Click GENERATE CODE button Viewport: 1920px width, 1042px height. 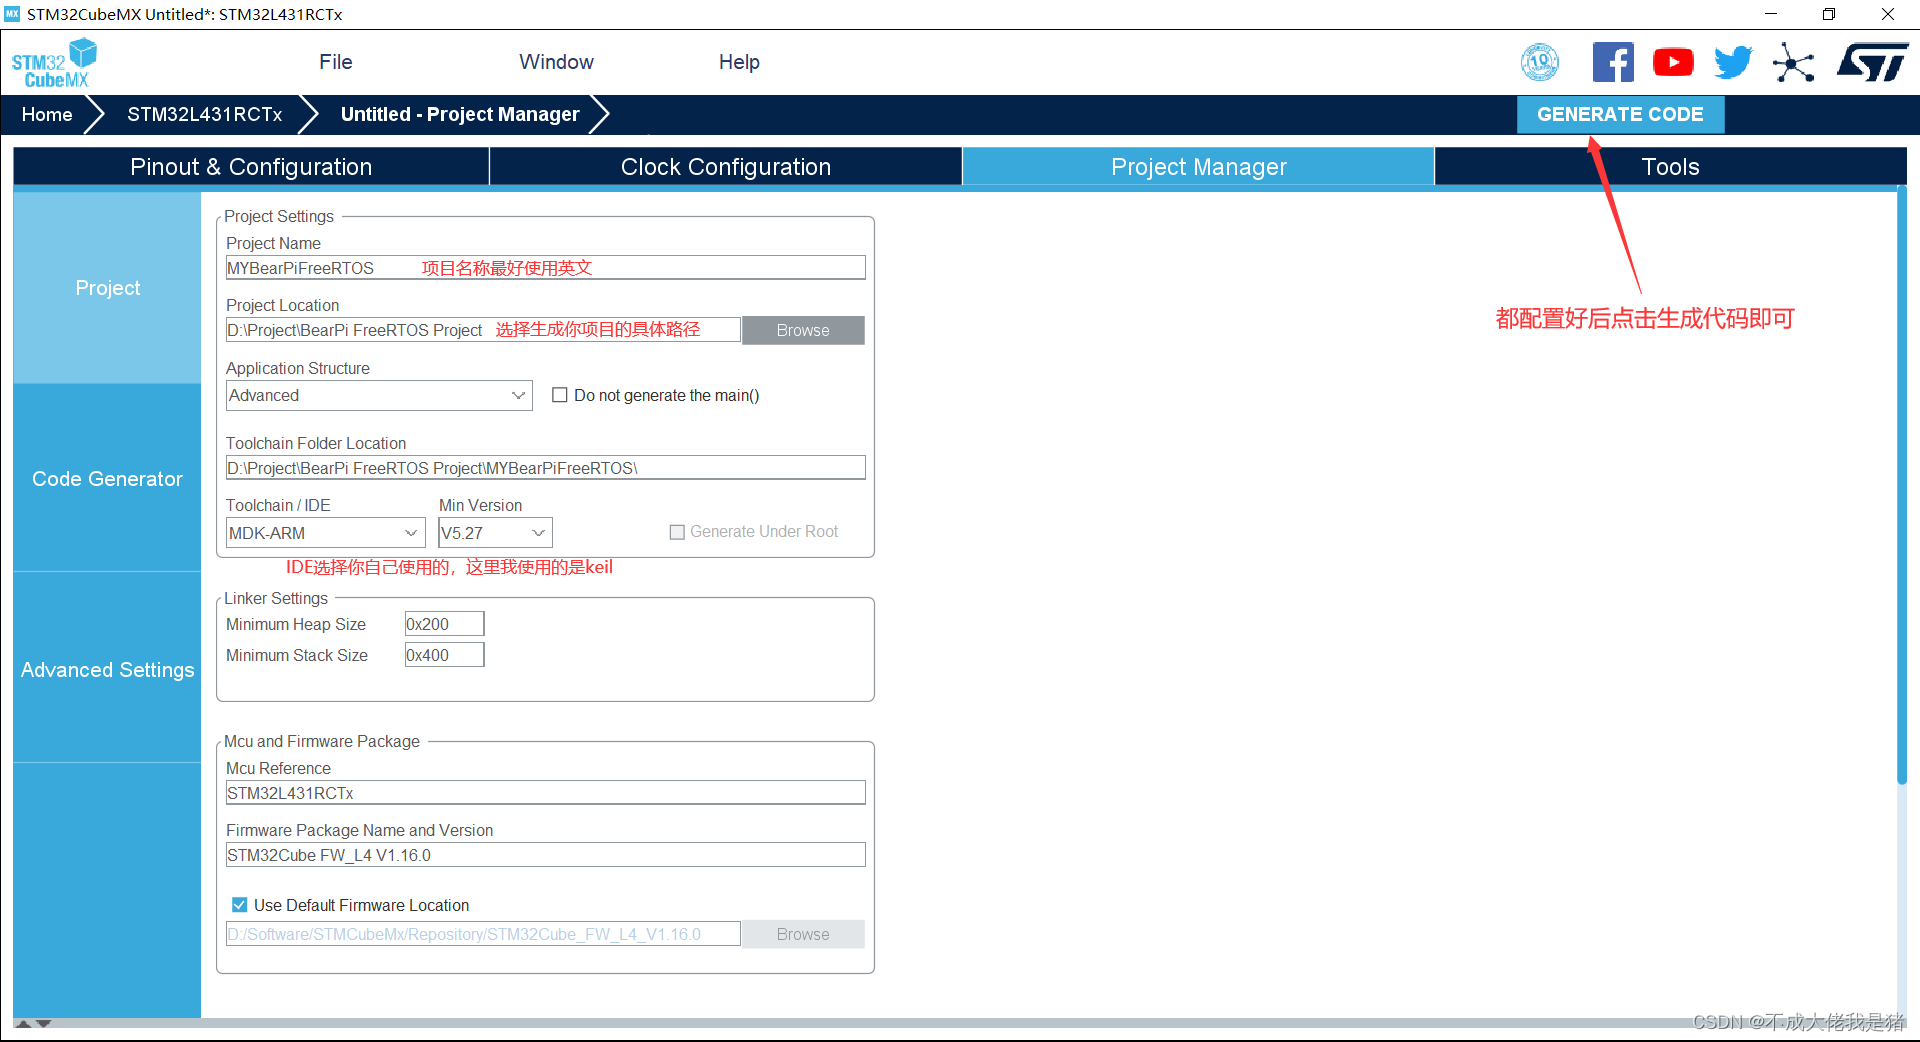pos(1620,114)
